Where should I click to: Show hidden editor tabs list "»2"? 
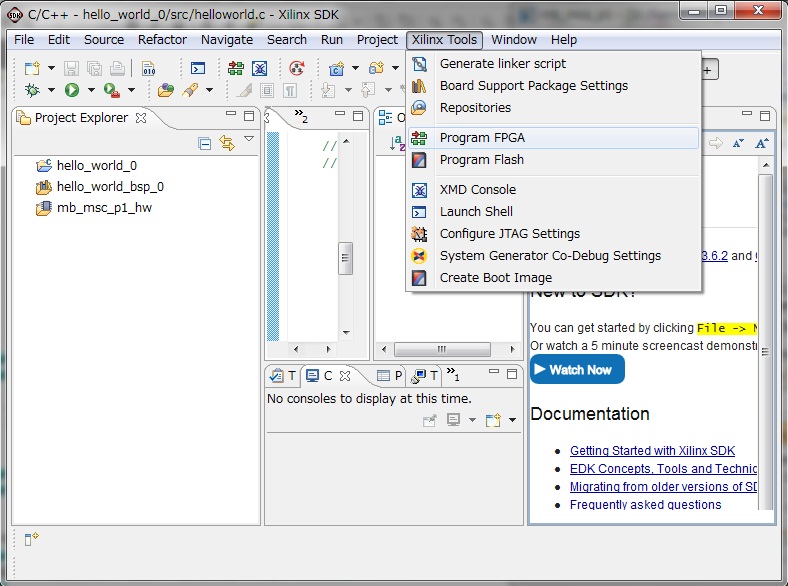tap(301, 116)
